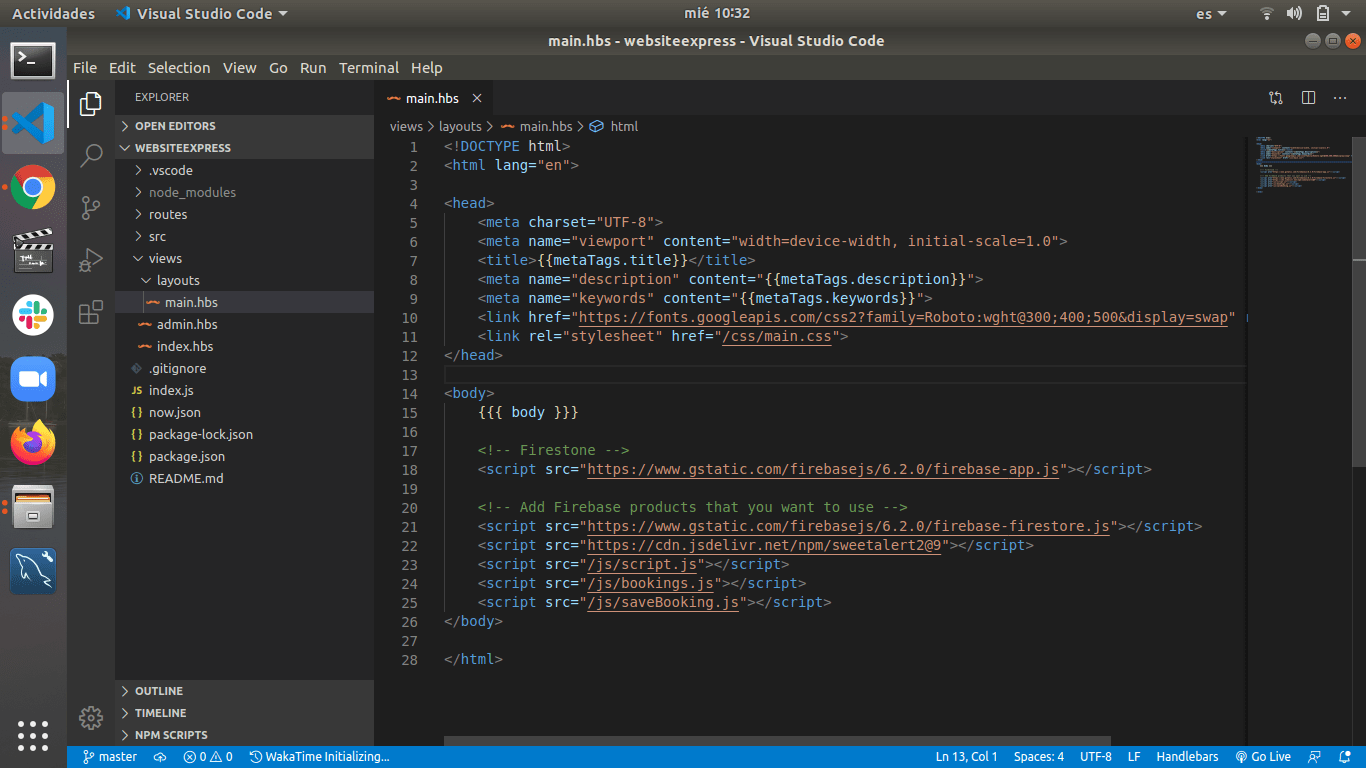This screenshot has width=1366, height=768.
Task: Open the Run and Debug view
Action: pos(91,260)
